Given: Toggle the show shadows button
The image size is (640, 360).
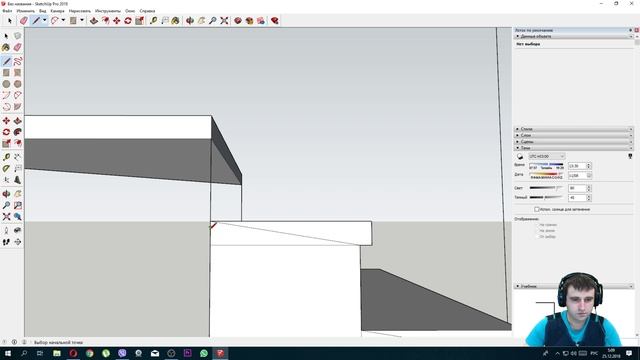Looking at the screenshot, I should 520,157.
